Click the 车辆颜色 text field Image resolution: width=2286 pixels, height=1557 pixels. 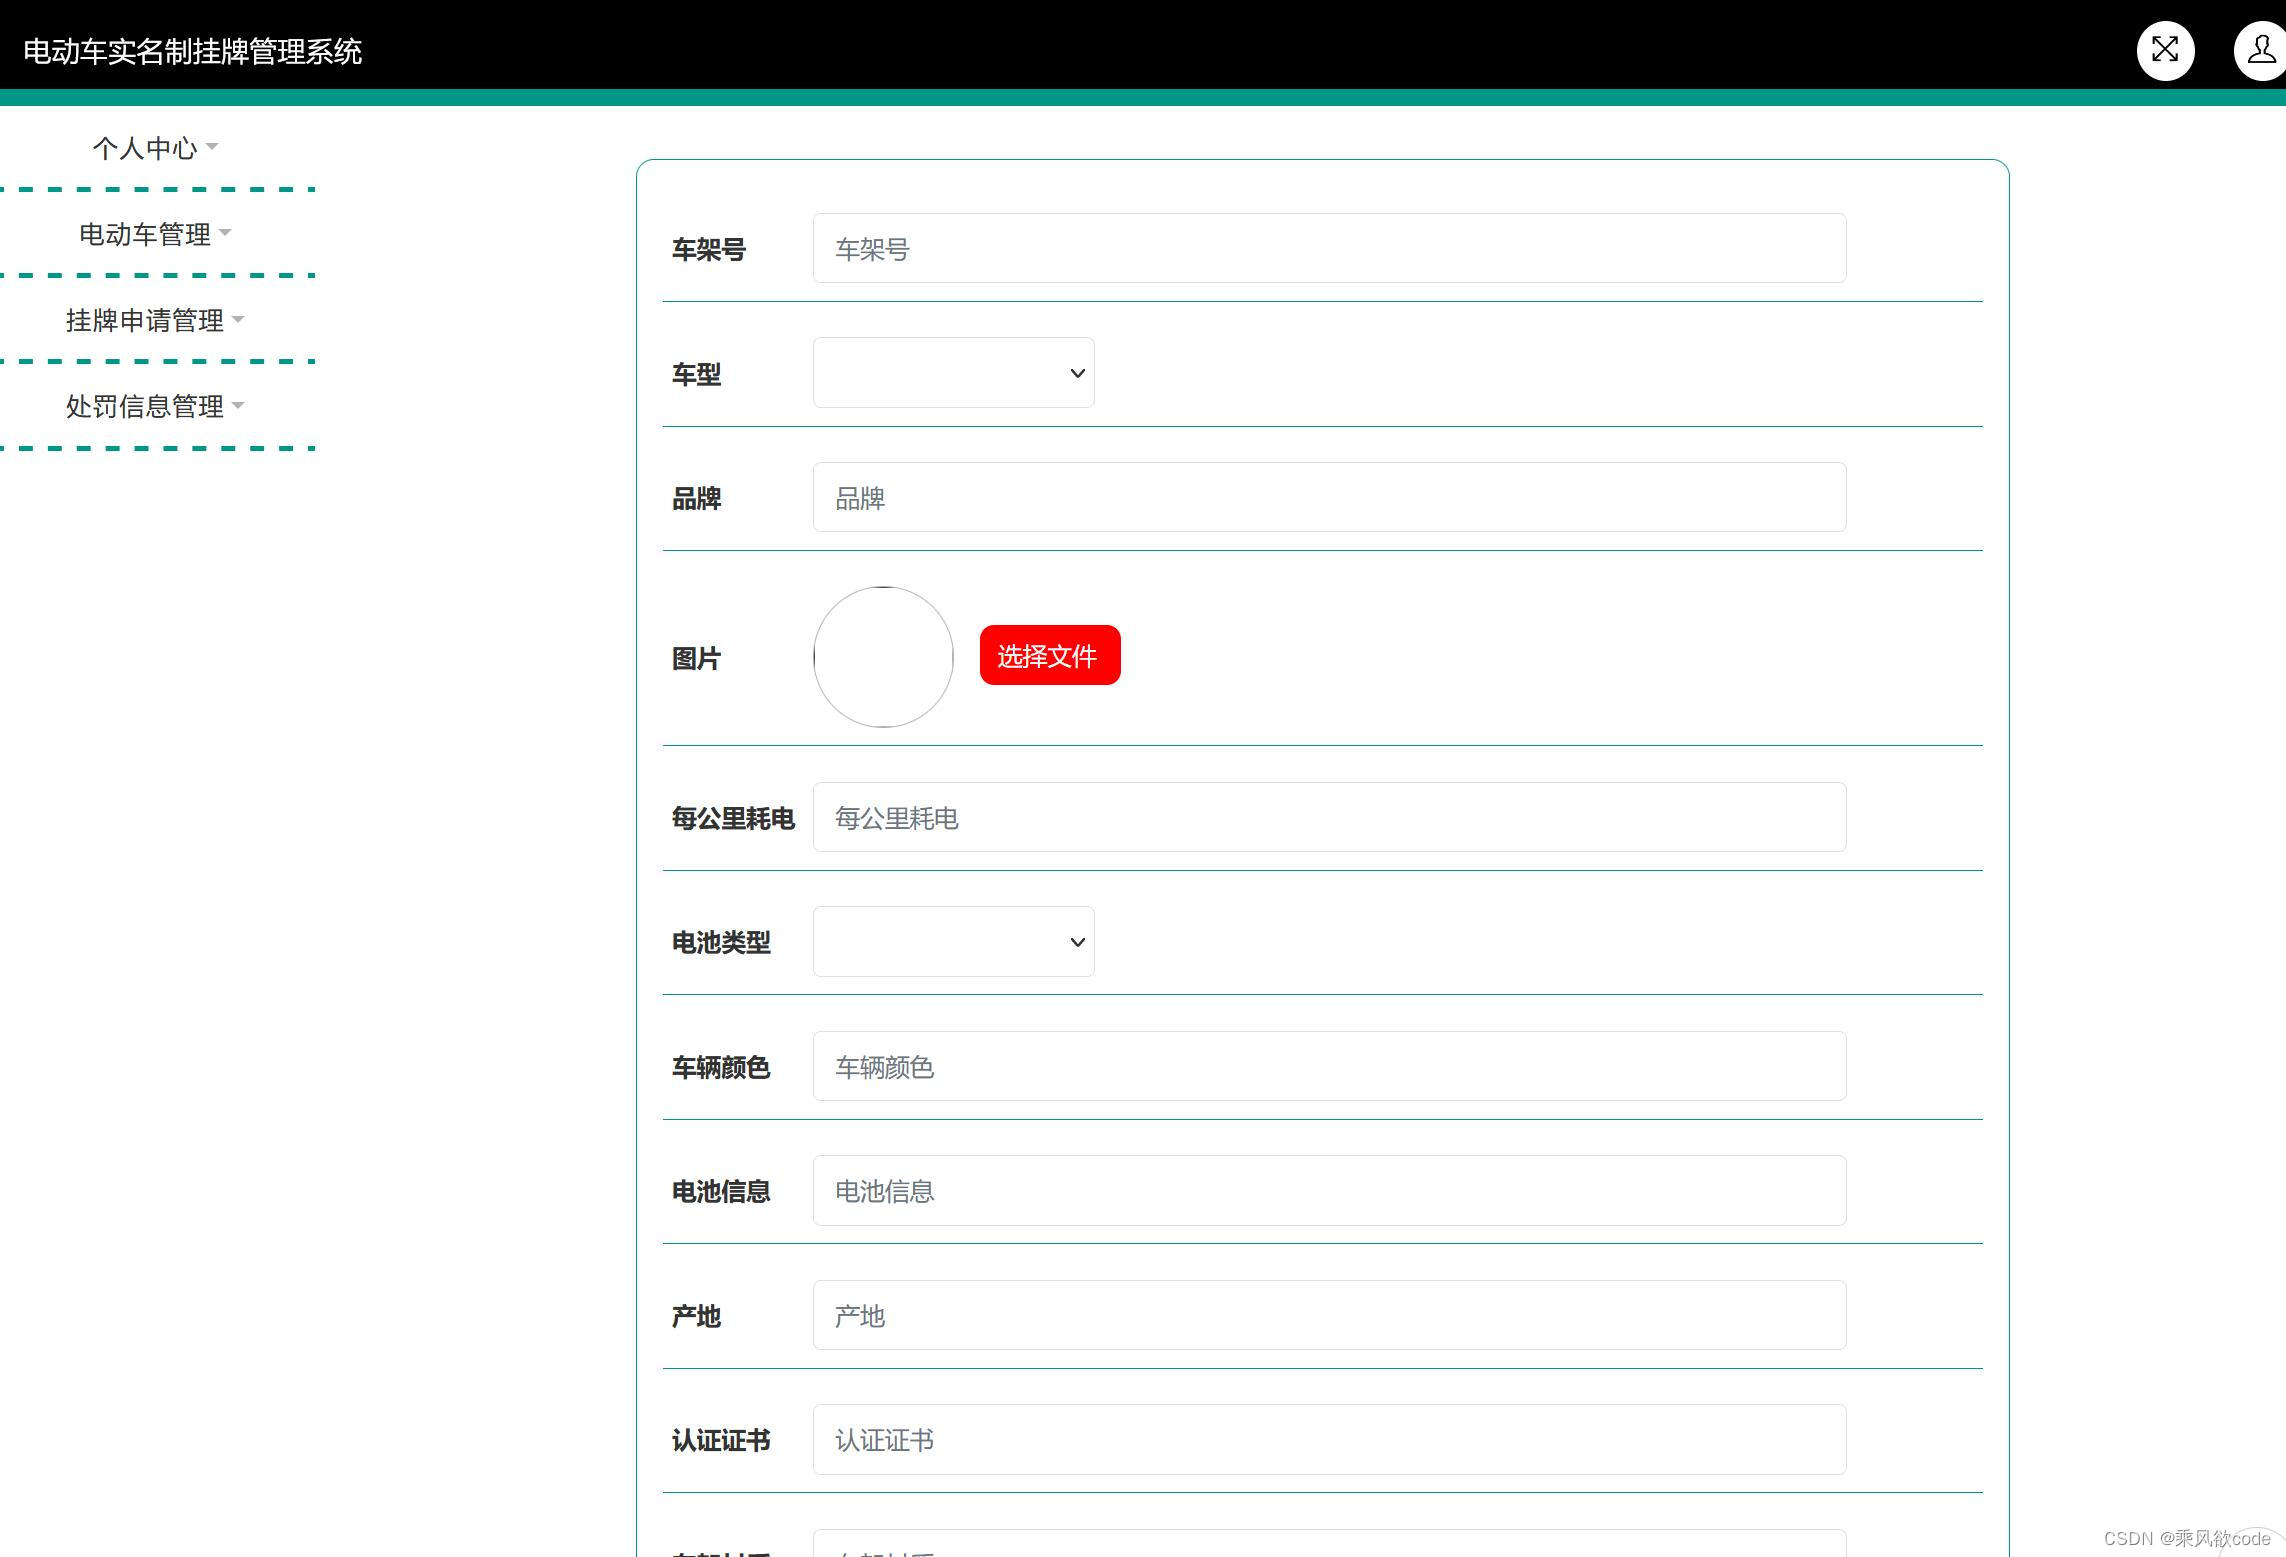pos(1329,1067)
